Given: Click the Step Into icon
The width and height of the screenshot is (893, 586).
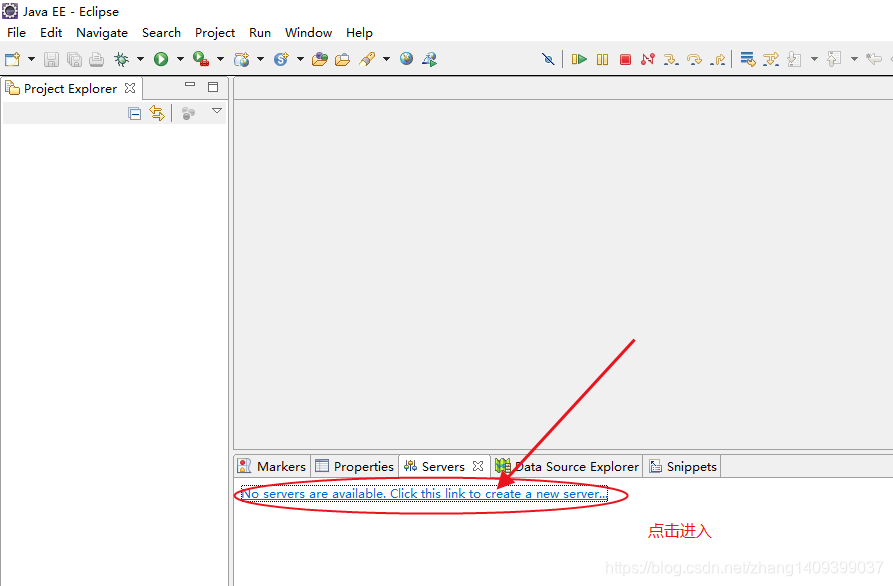Looking at the screenshot, I should click(671, 59).
